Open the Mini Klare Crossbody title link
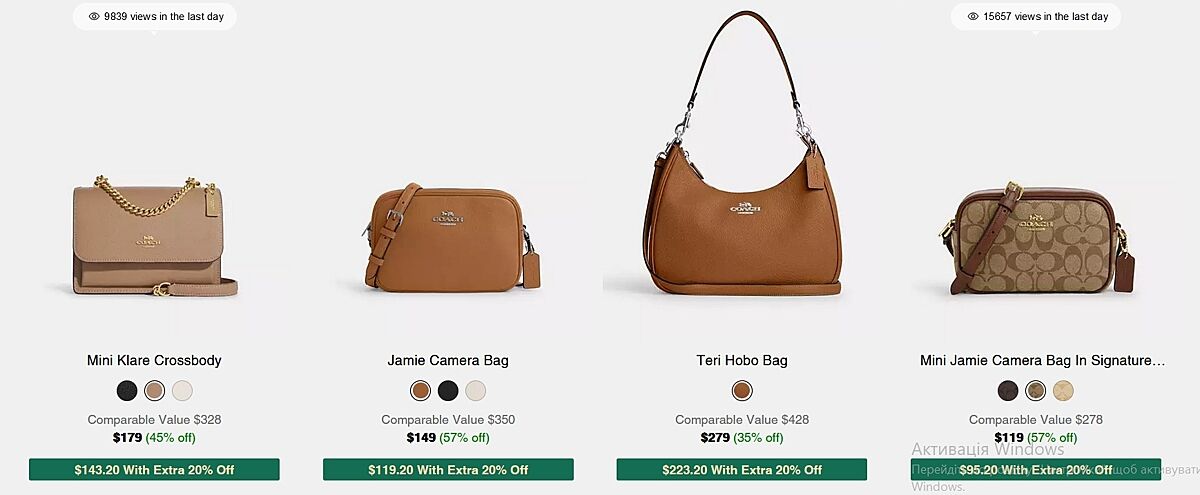 154,360
